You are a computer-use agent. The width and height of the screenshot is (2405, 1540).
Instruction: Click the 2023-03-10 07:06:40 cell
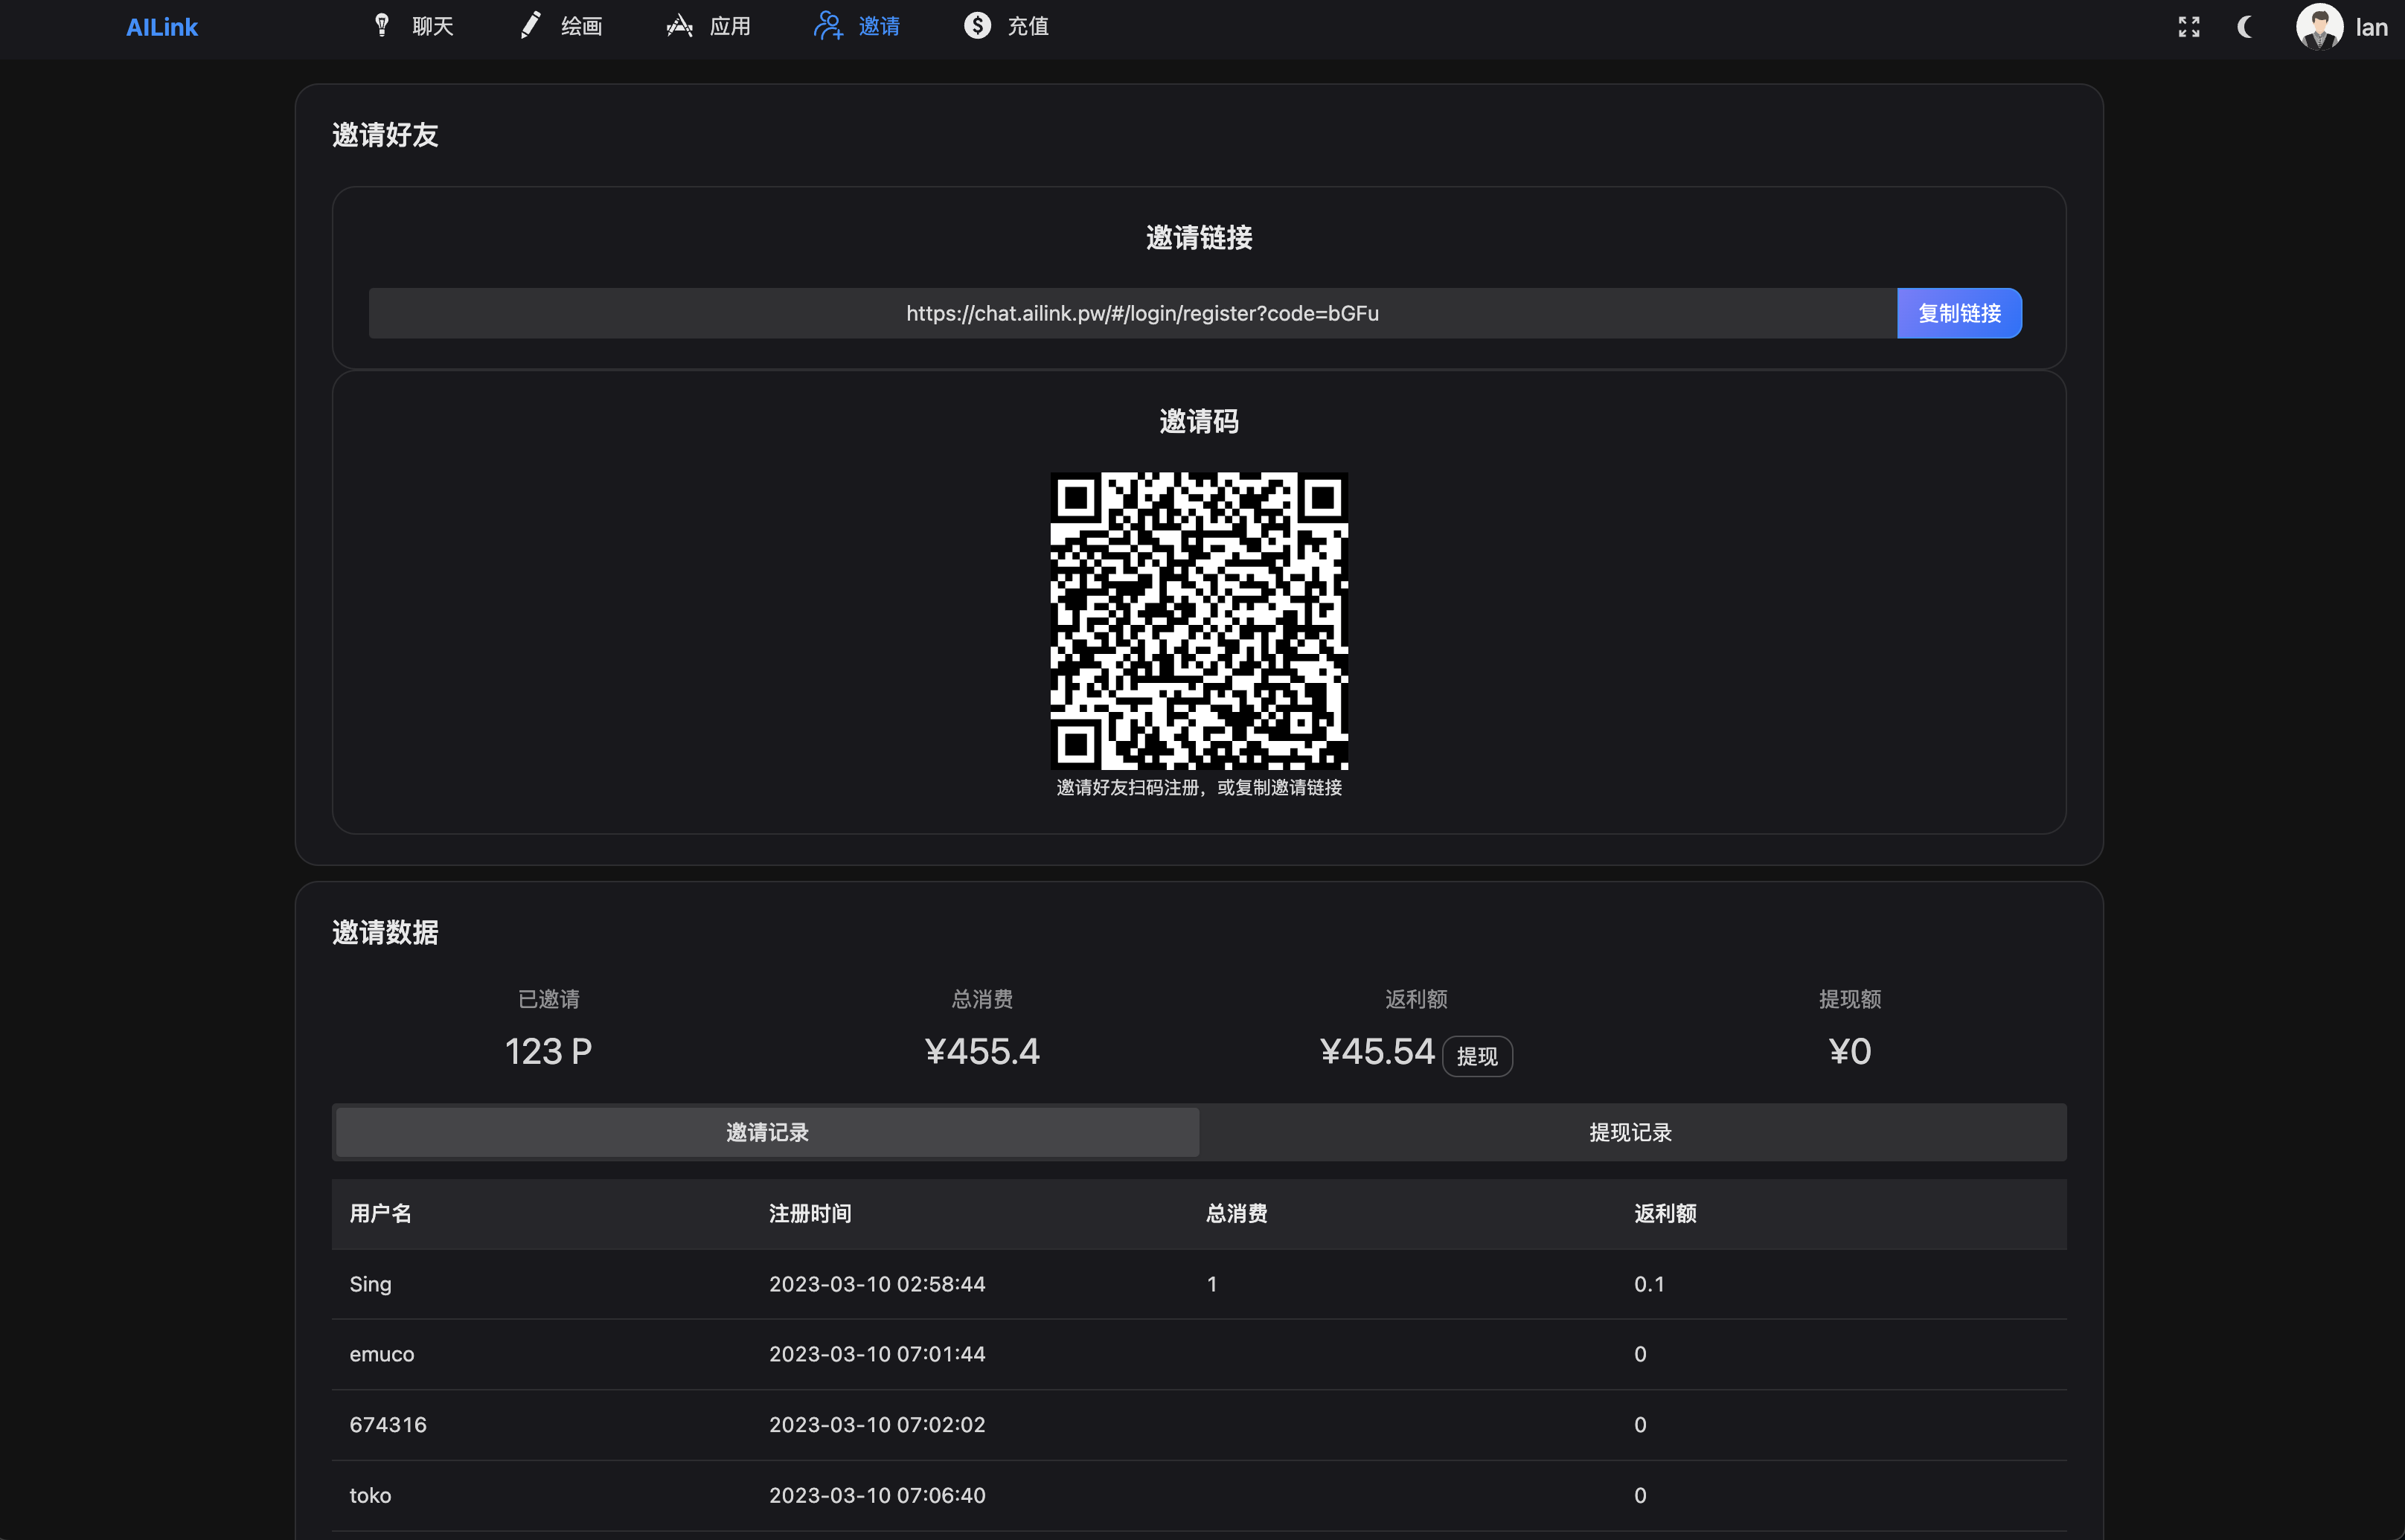pyautogui.click(x=877, y=1495)
